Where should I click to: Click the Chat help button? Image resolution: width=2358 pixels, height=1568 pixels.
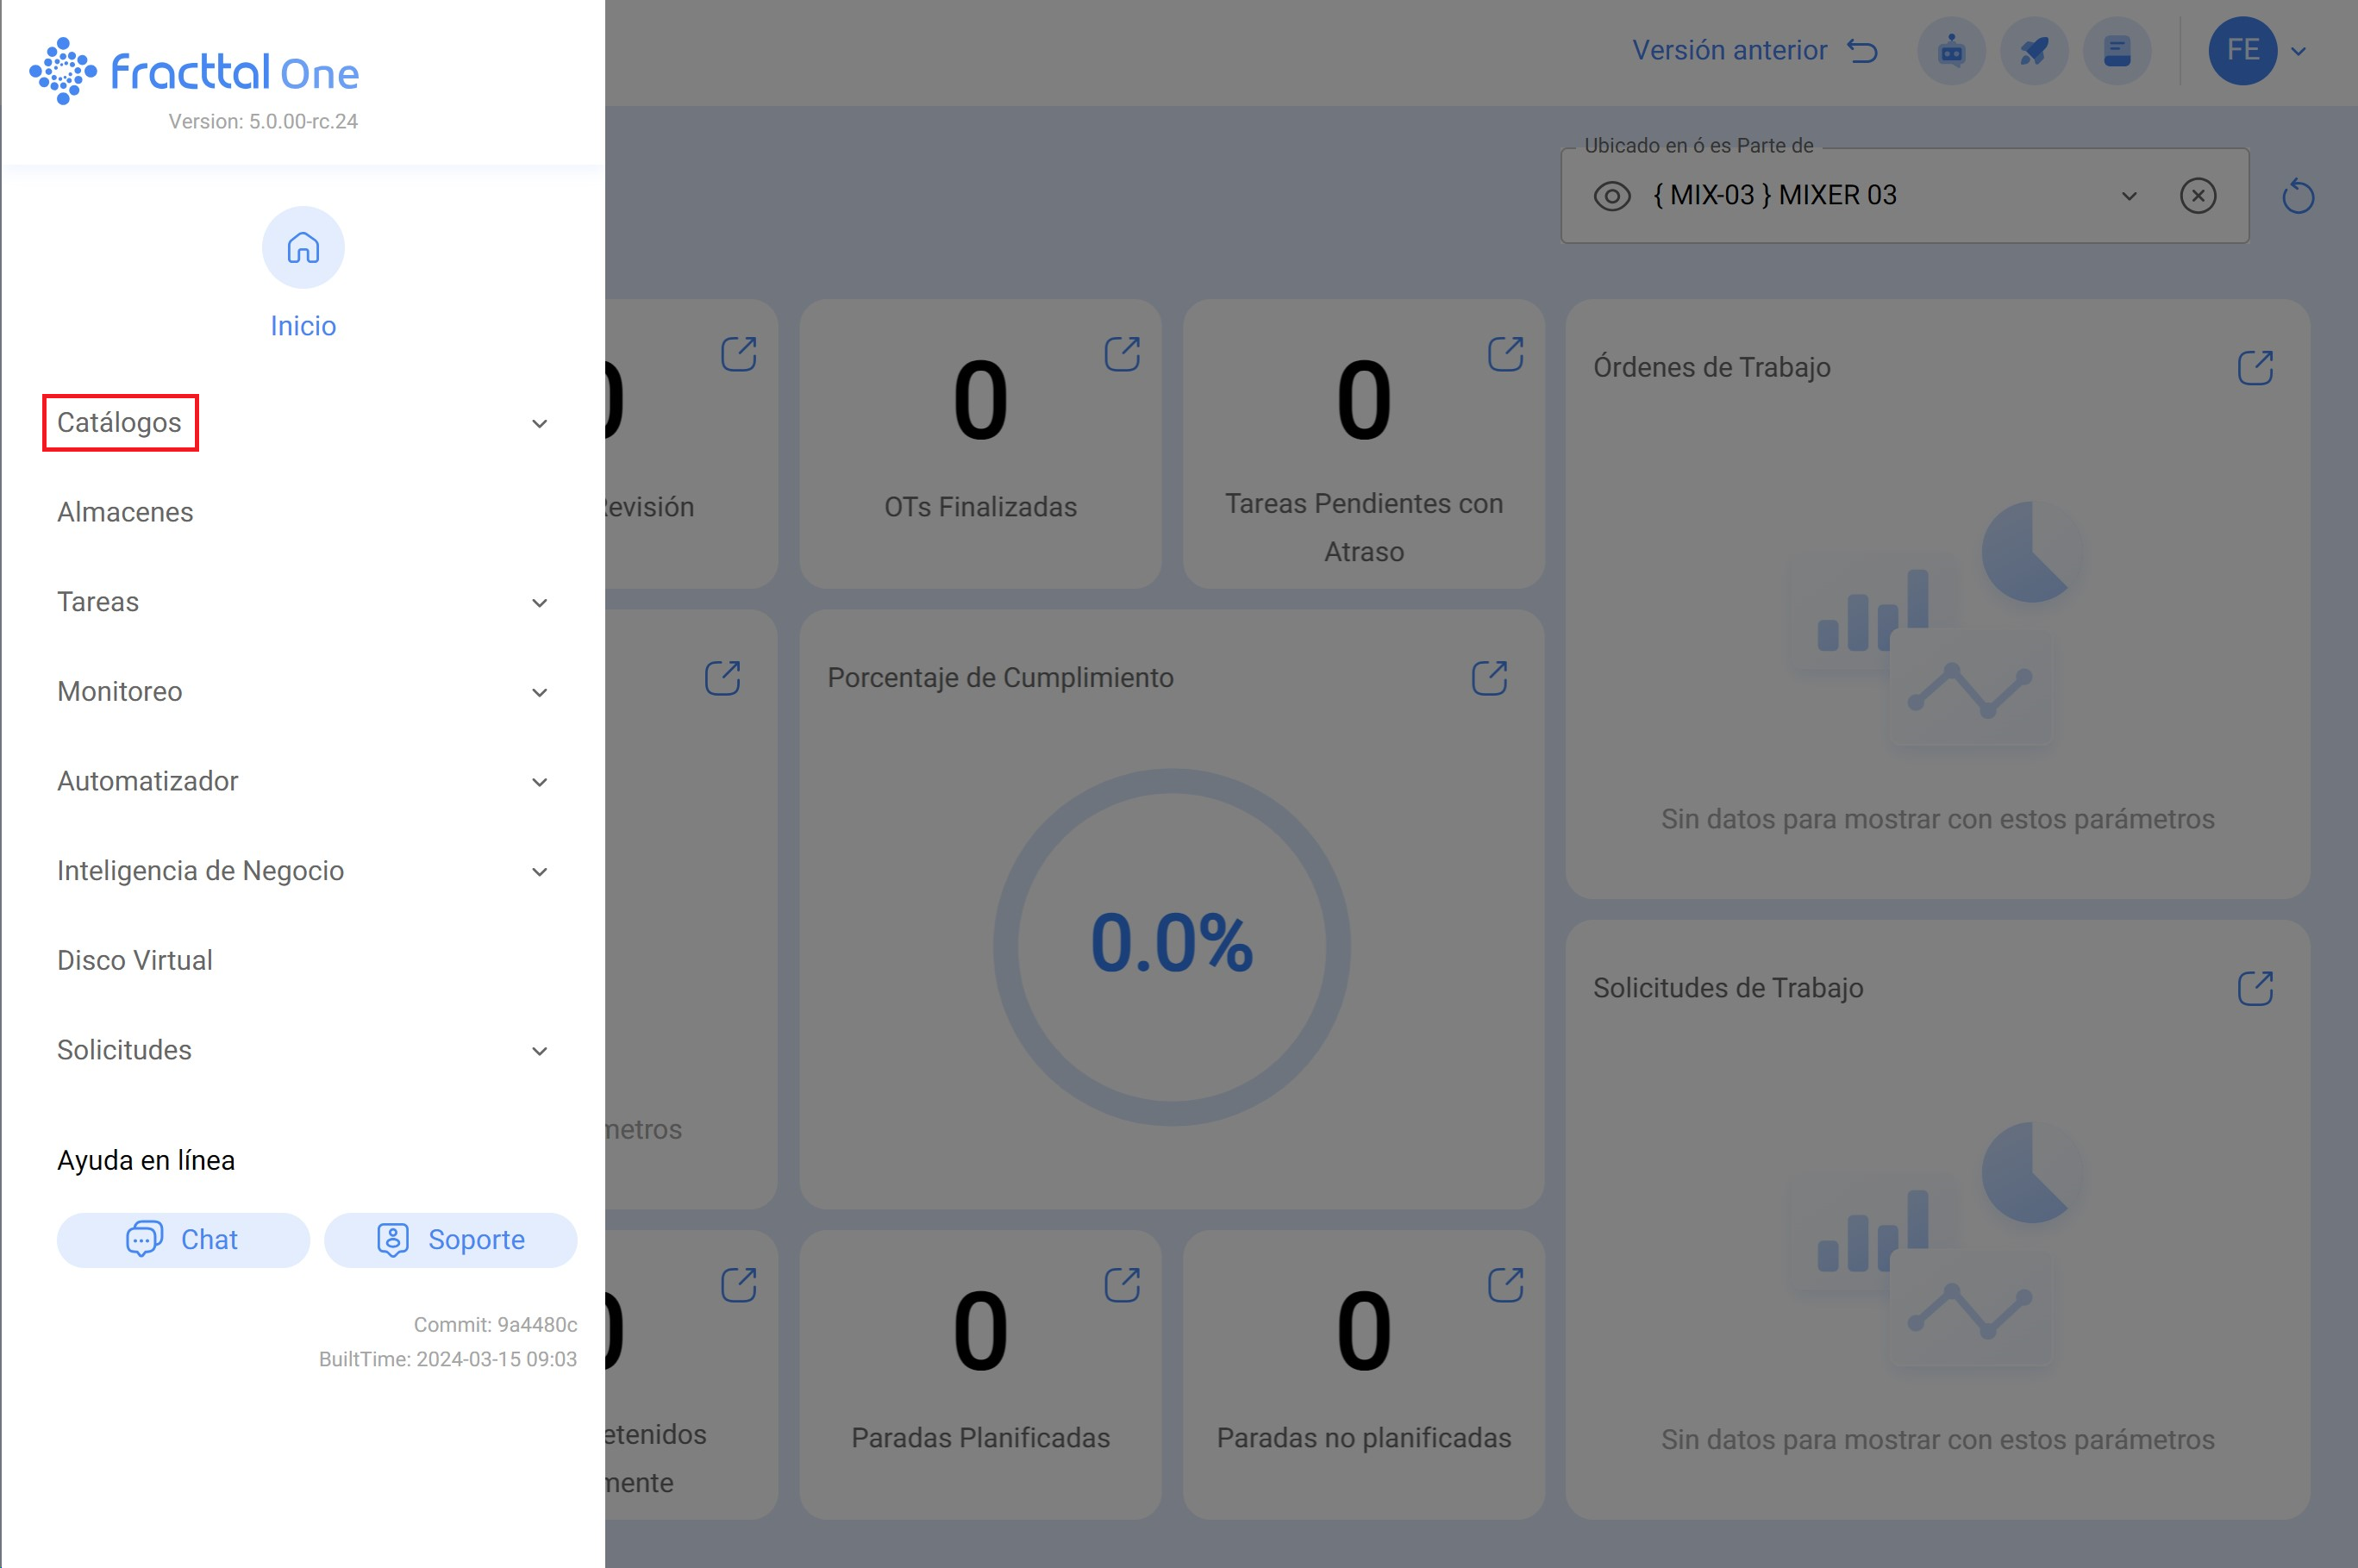click(183, 1240)
